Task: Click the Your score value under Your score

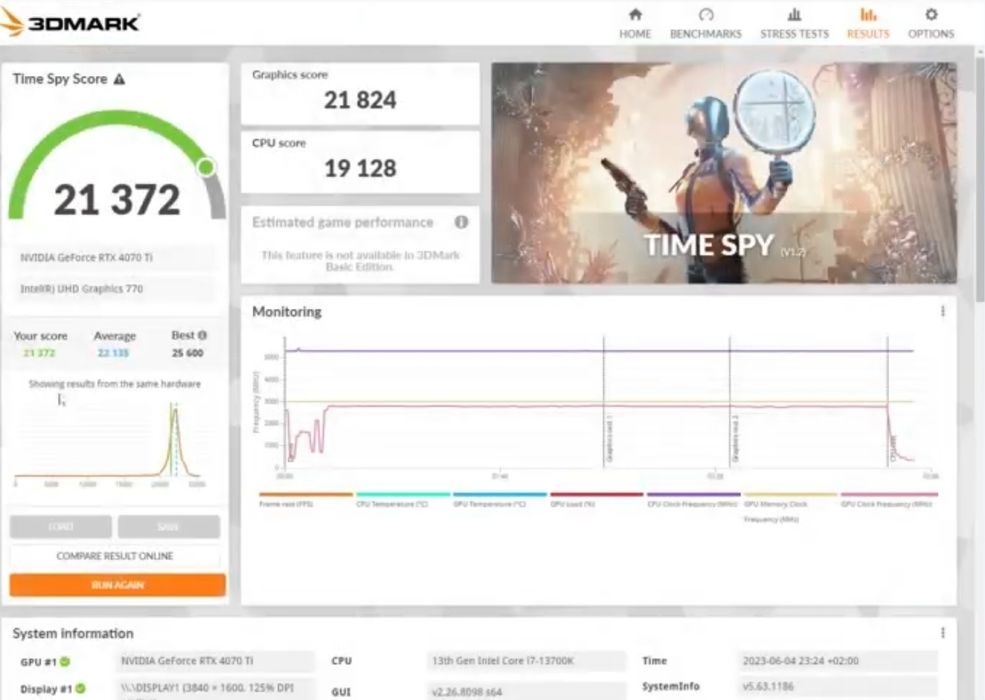Action: click(39, 353)
